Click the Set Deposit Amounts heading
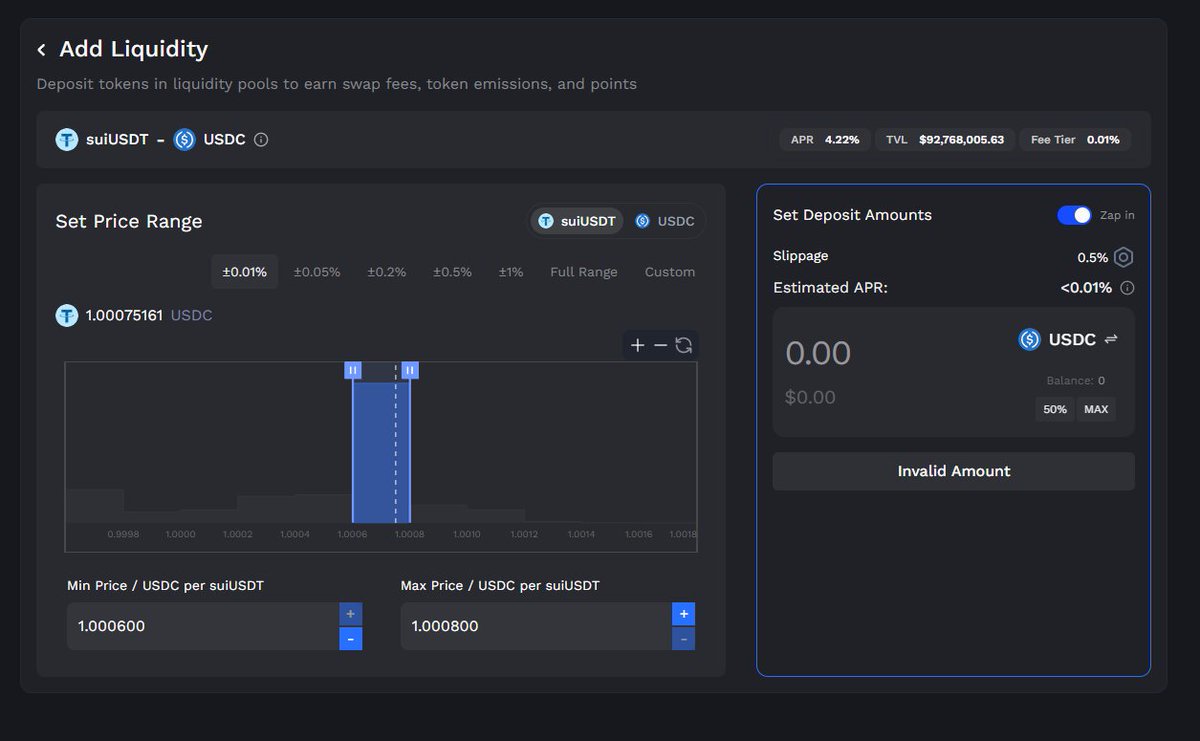The width and height of the screenshot is (1200, 741). pyautogui.click(x=852, y=215)
